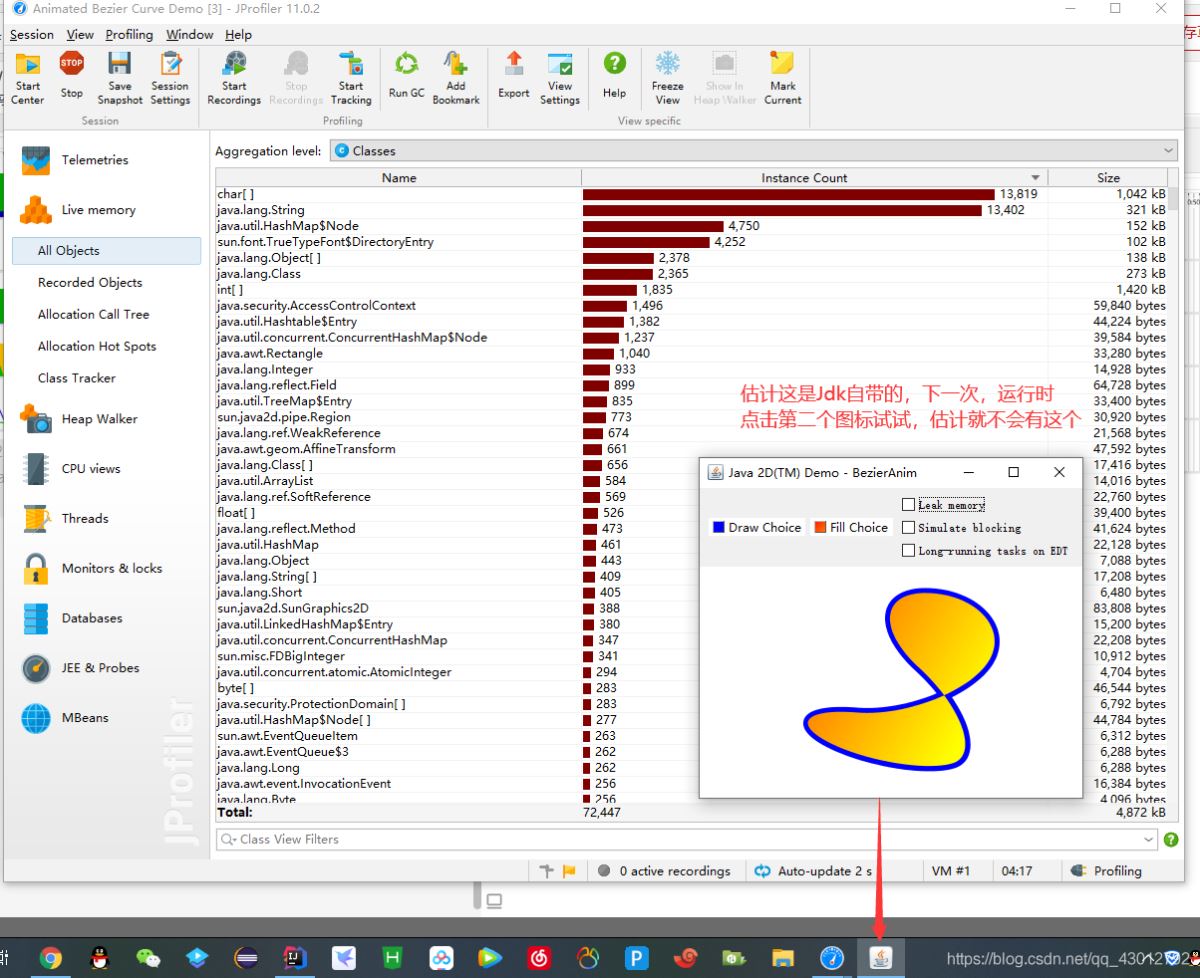
Task: Check the Simulate blocking option
Action: click(x=908, y=528)
